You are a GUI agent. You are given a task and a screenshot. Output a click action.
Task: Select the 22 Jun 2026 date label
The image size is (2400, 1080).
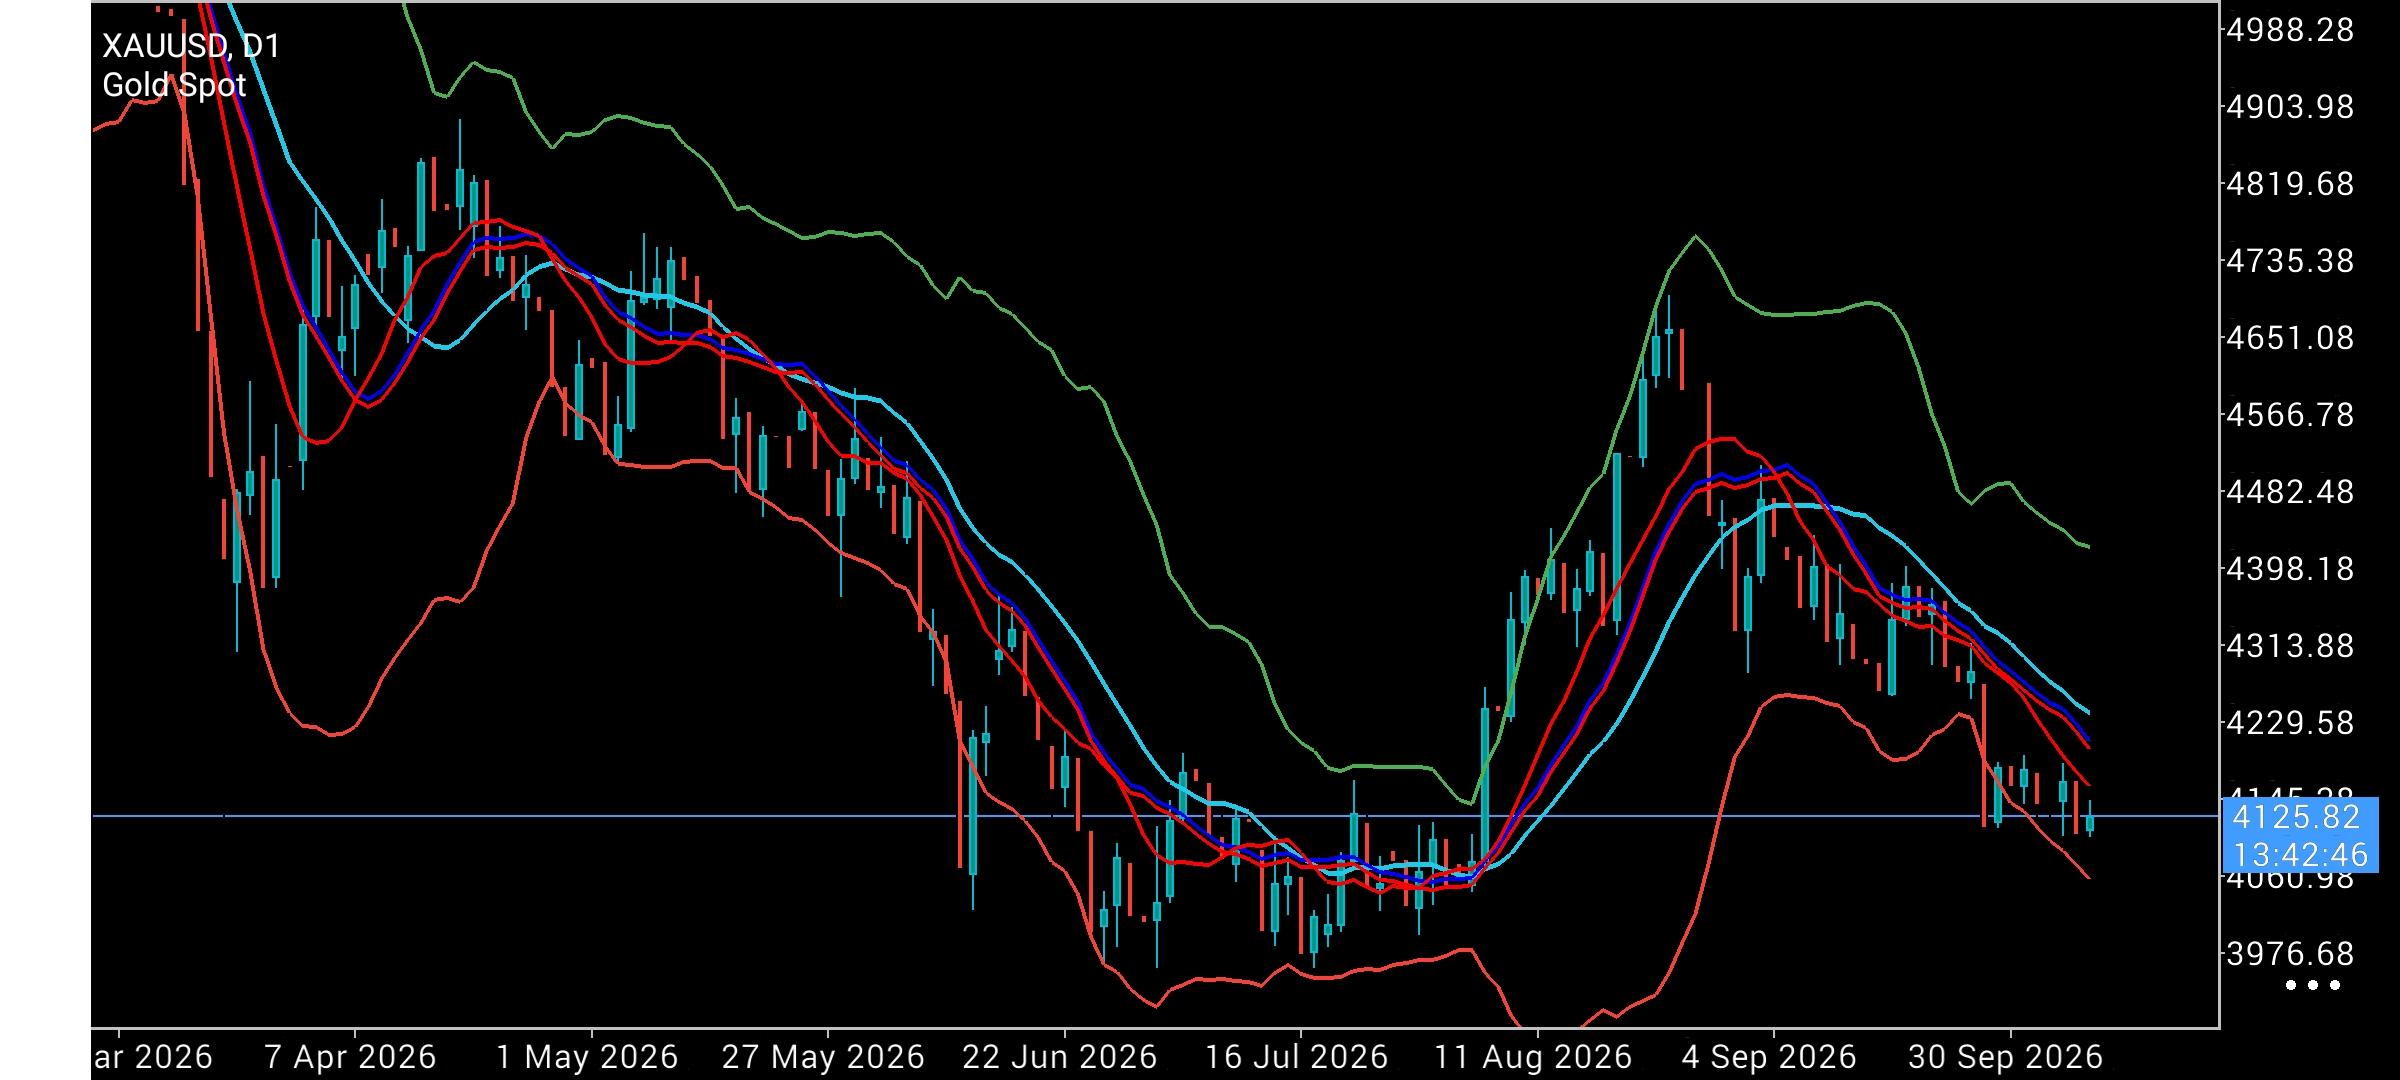click(x=1059, y=1057)
